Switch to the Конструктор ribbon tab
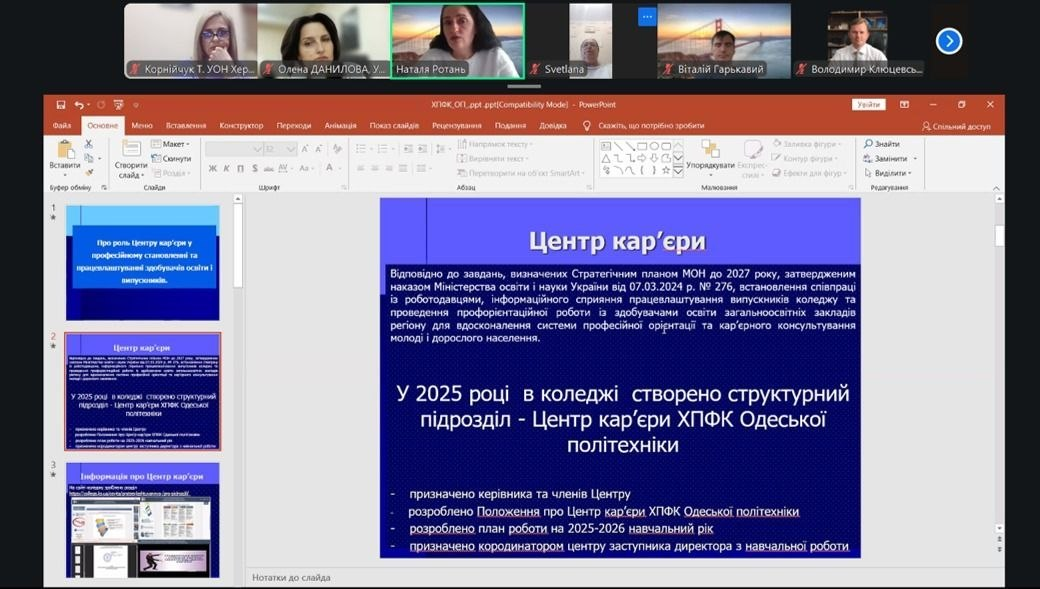The width and height of the screenshot is (1040, 589). [243, 126]
